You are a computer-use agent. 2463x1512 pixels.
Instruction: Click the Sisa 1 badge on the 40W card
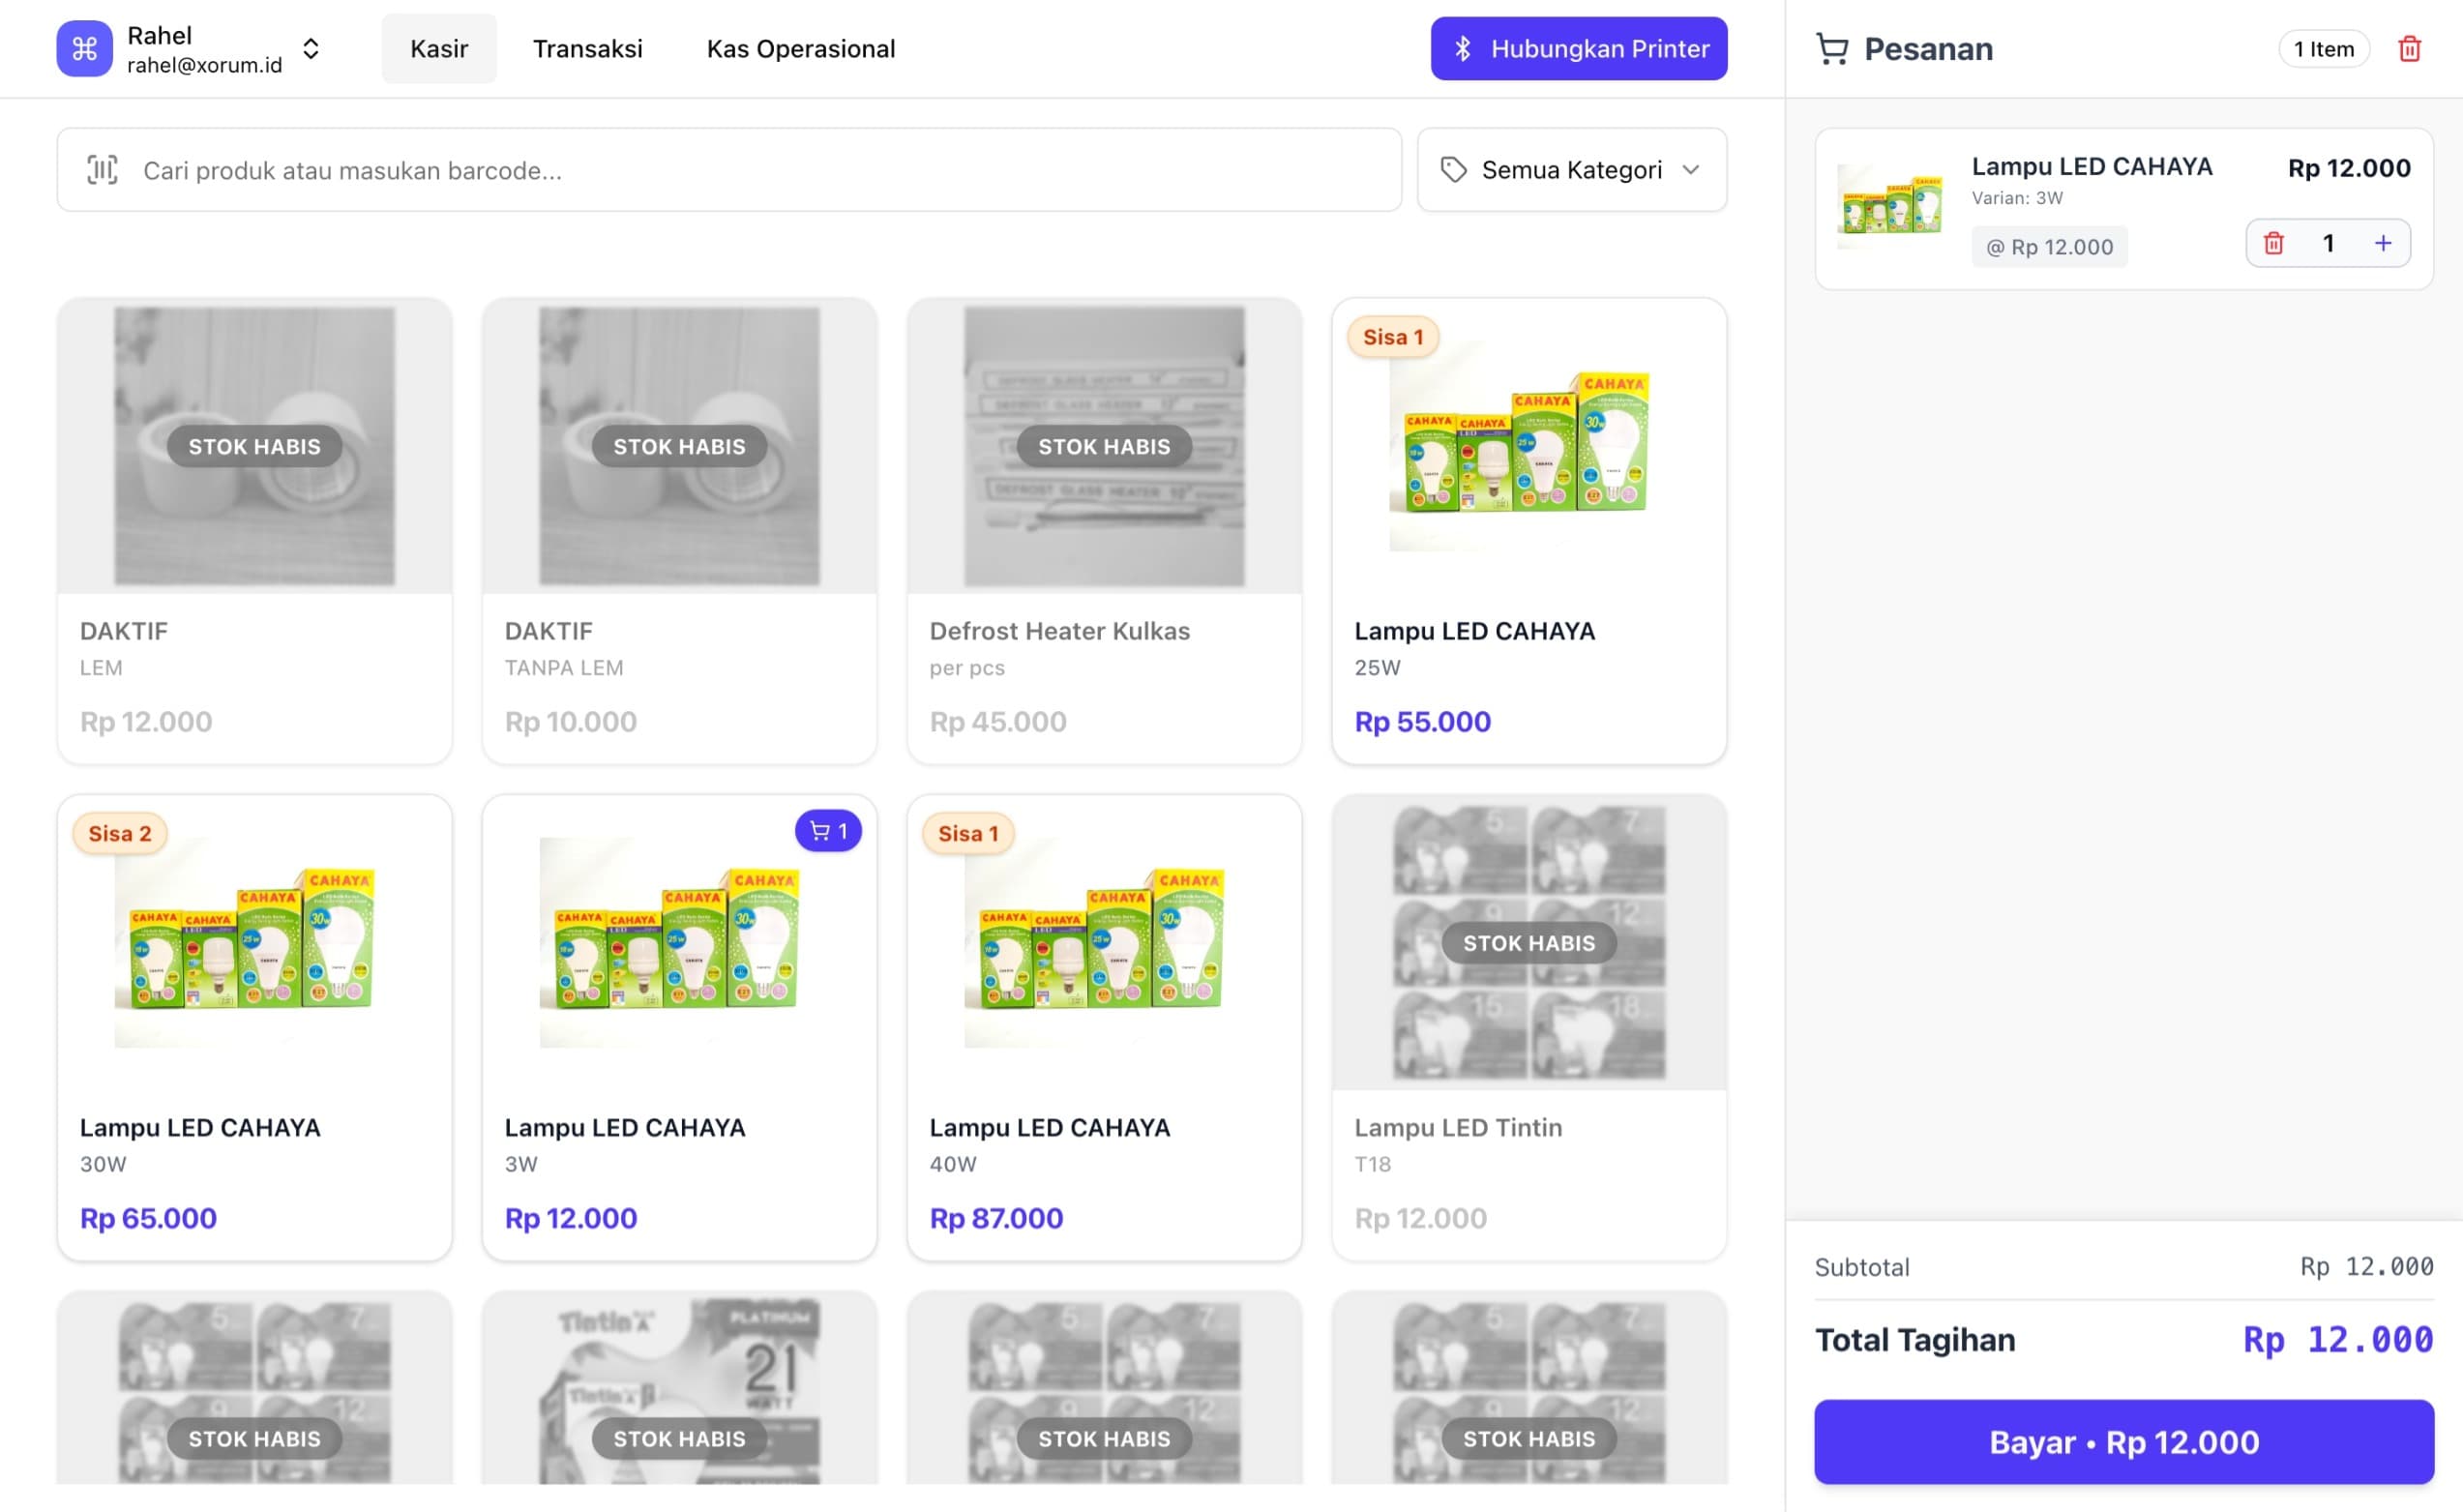click(967, 833)
